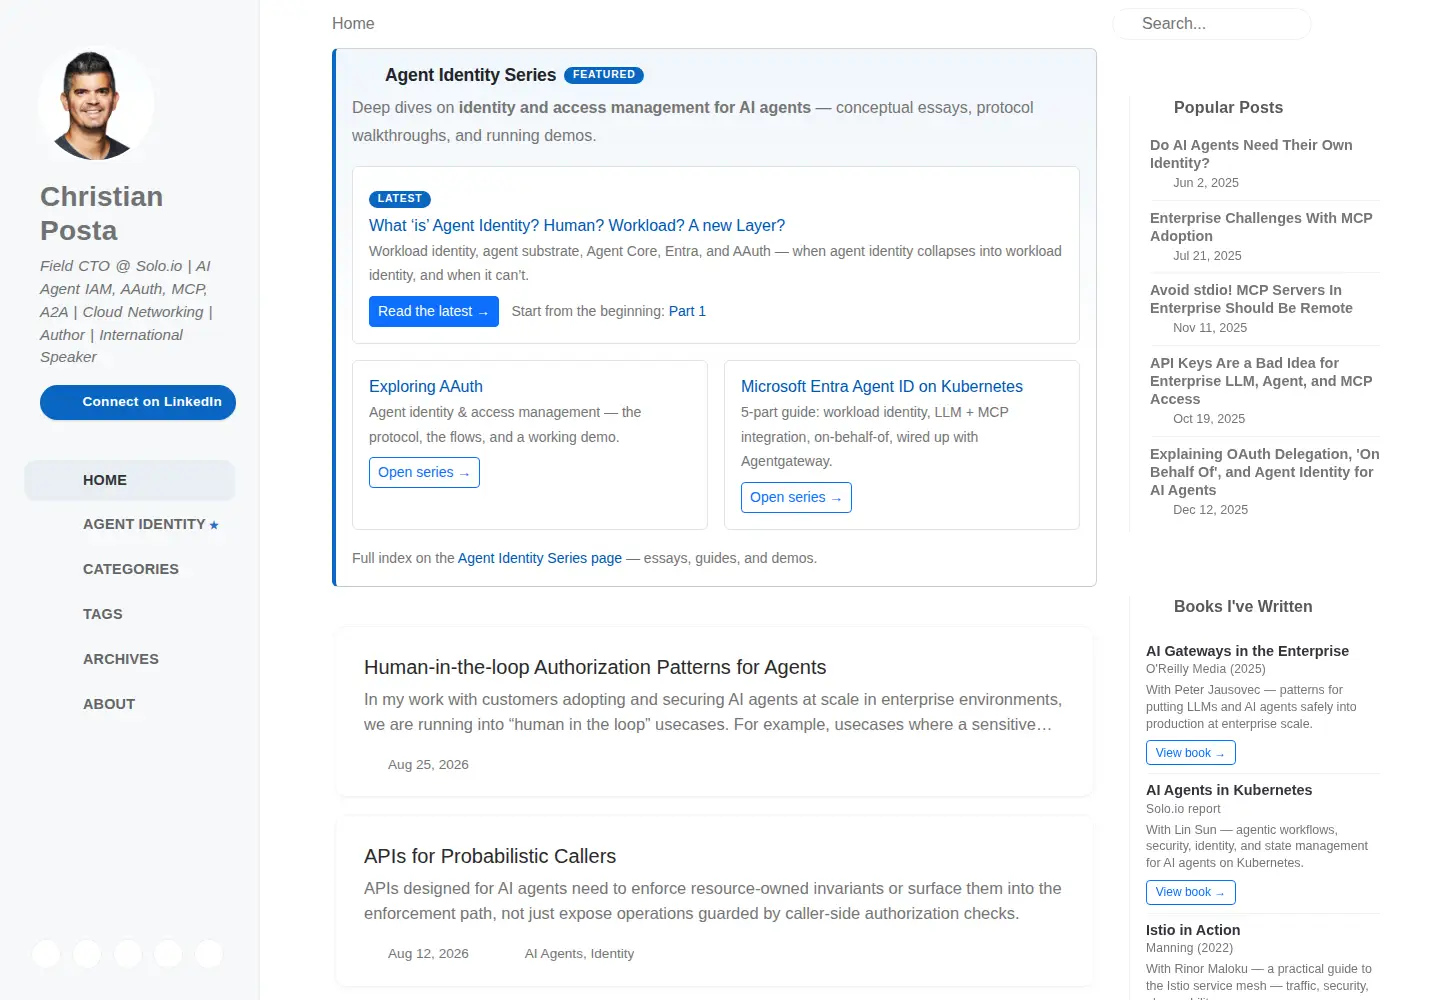The height and width of the screenshot is (1000, 1440).
Task: Open the popular post about API Keys
Action: (1261, 381)
